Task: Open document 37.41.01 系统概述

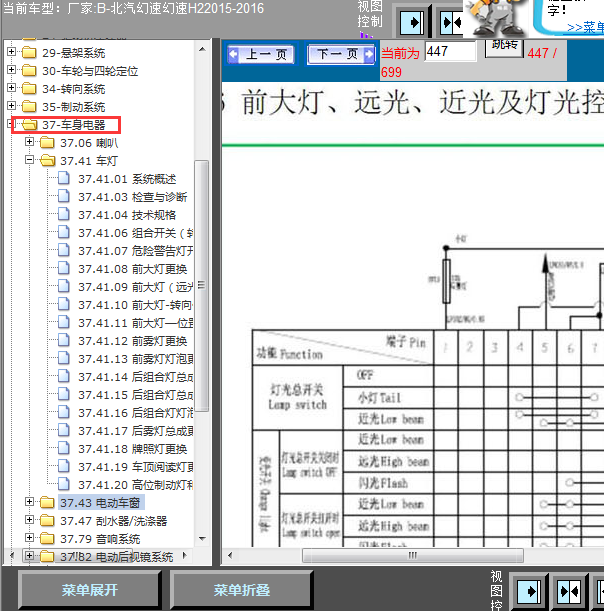Action: coord(127,179)
